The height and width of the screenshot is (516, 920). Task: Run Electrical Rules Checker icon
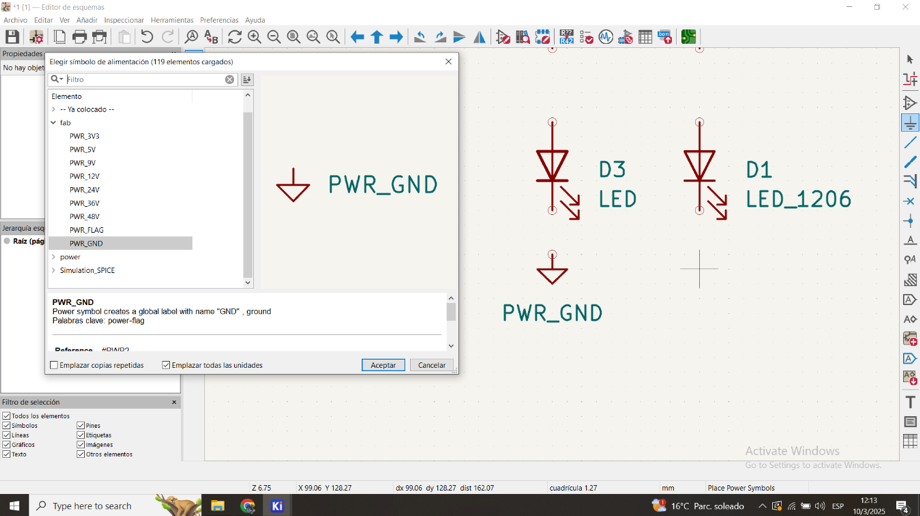pyautogui.click(x=586, y=37)
